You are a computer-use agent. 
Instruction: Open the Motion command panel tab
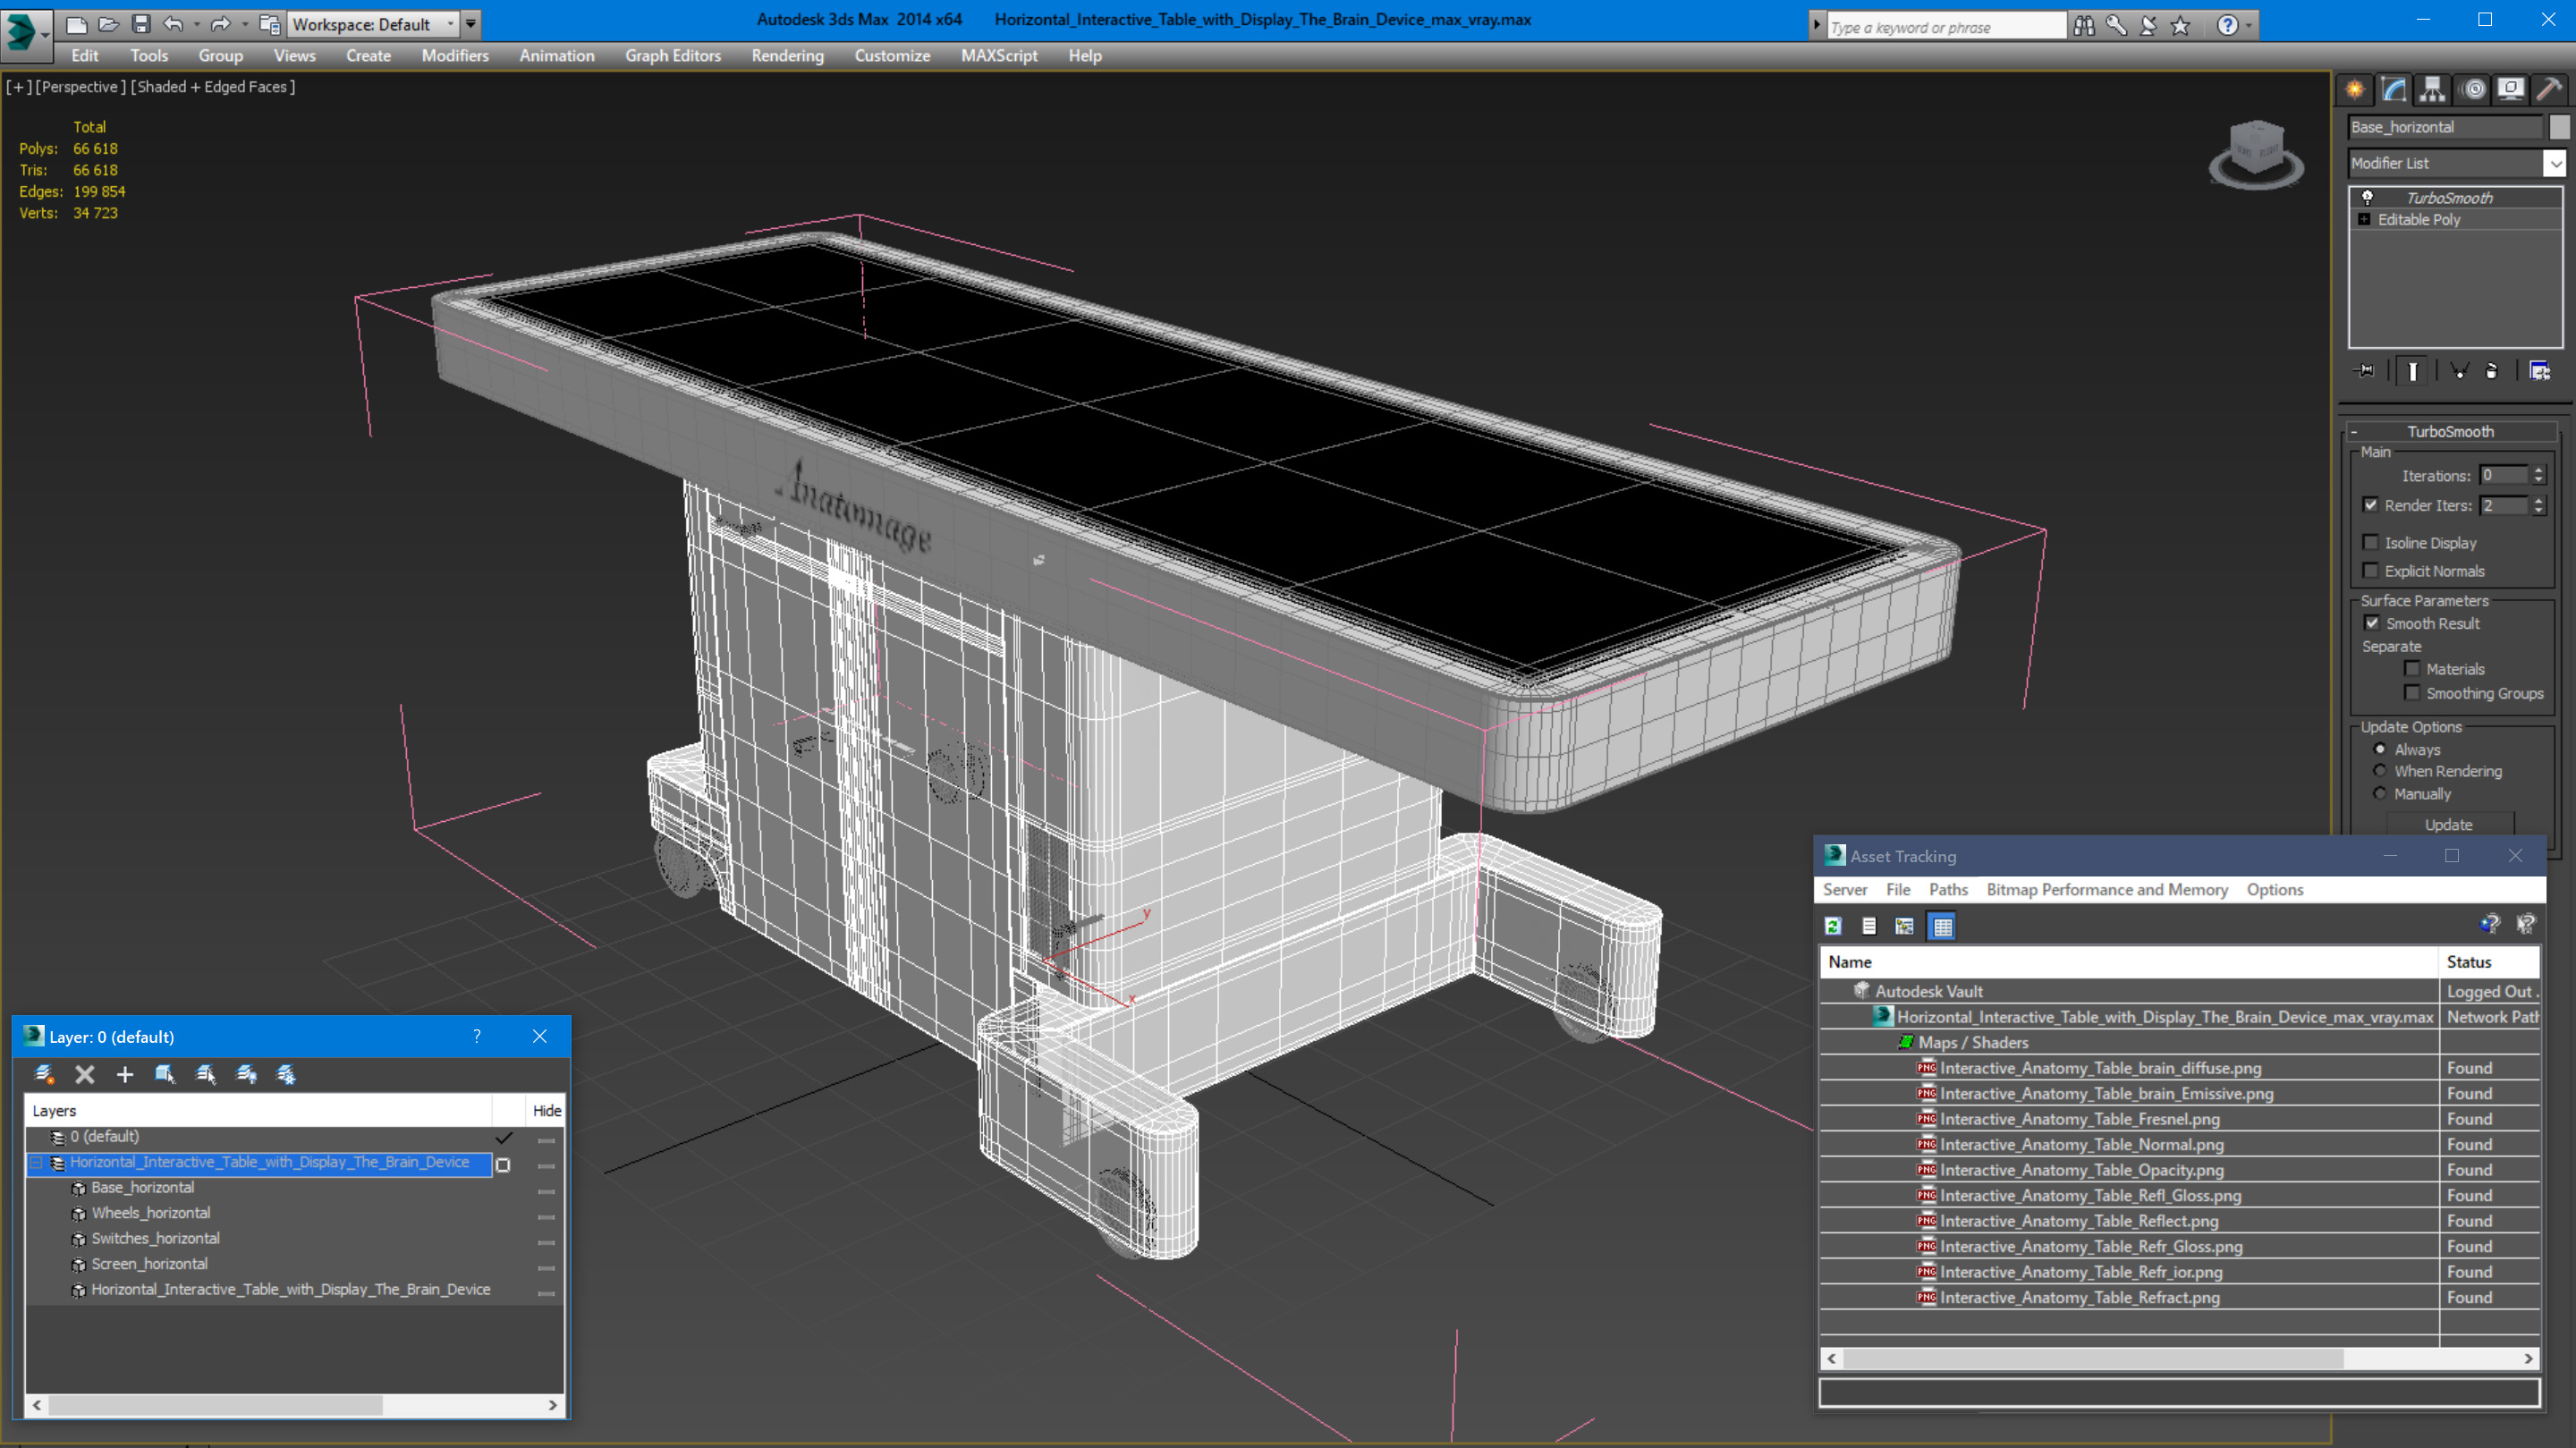pos(2472,90)
